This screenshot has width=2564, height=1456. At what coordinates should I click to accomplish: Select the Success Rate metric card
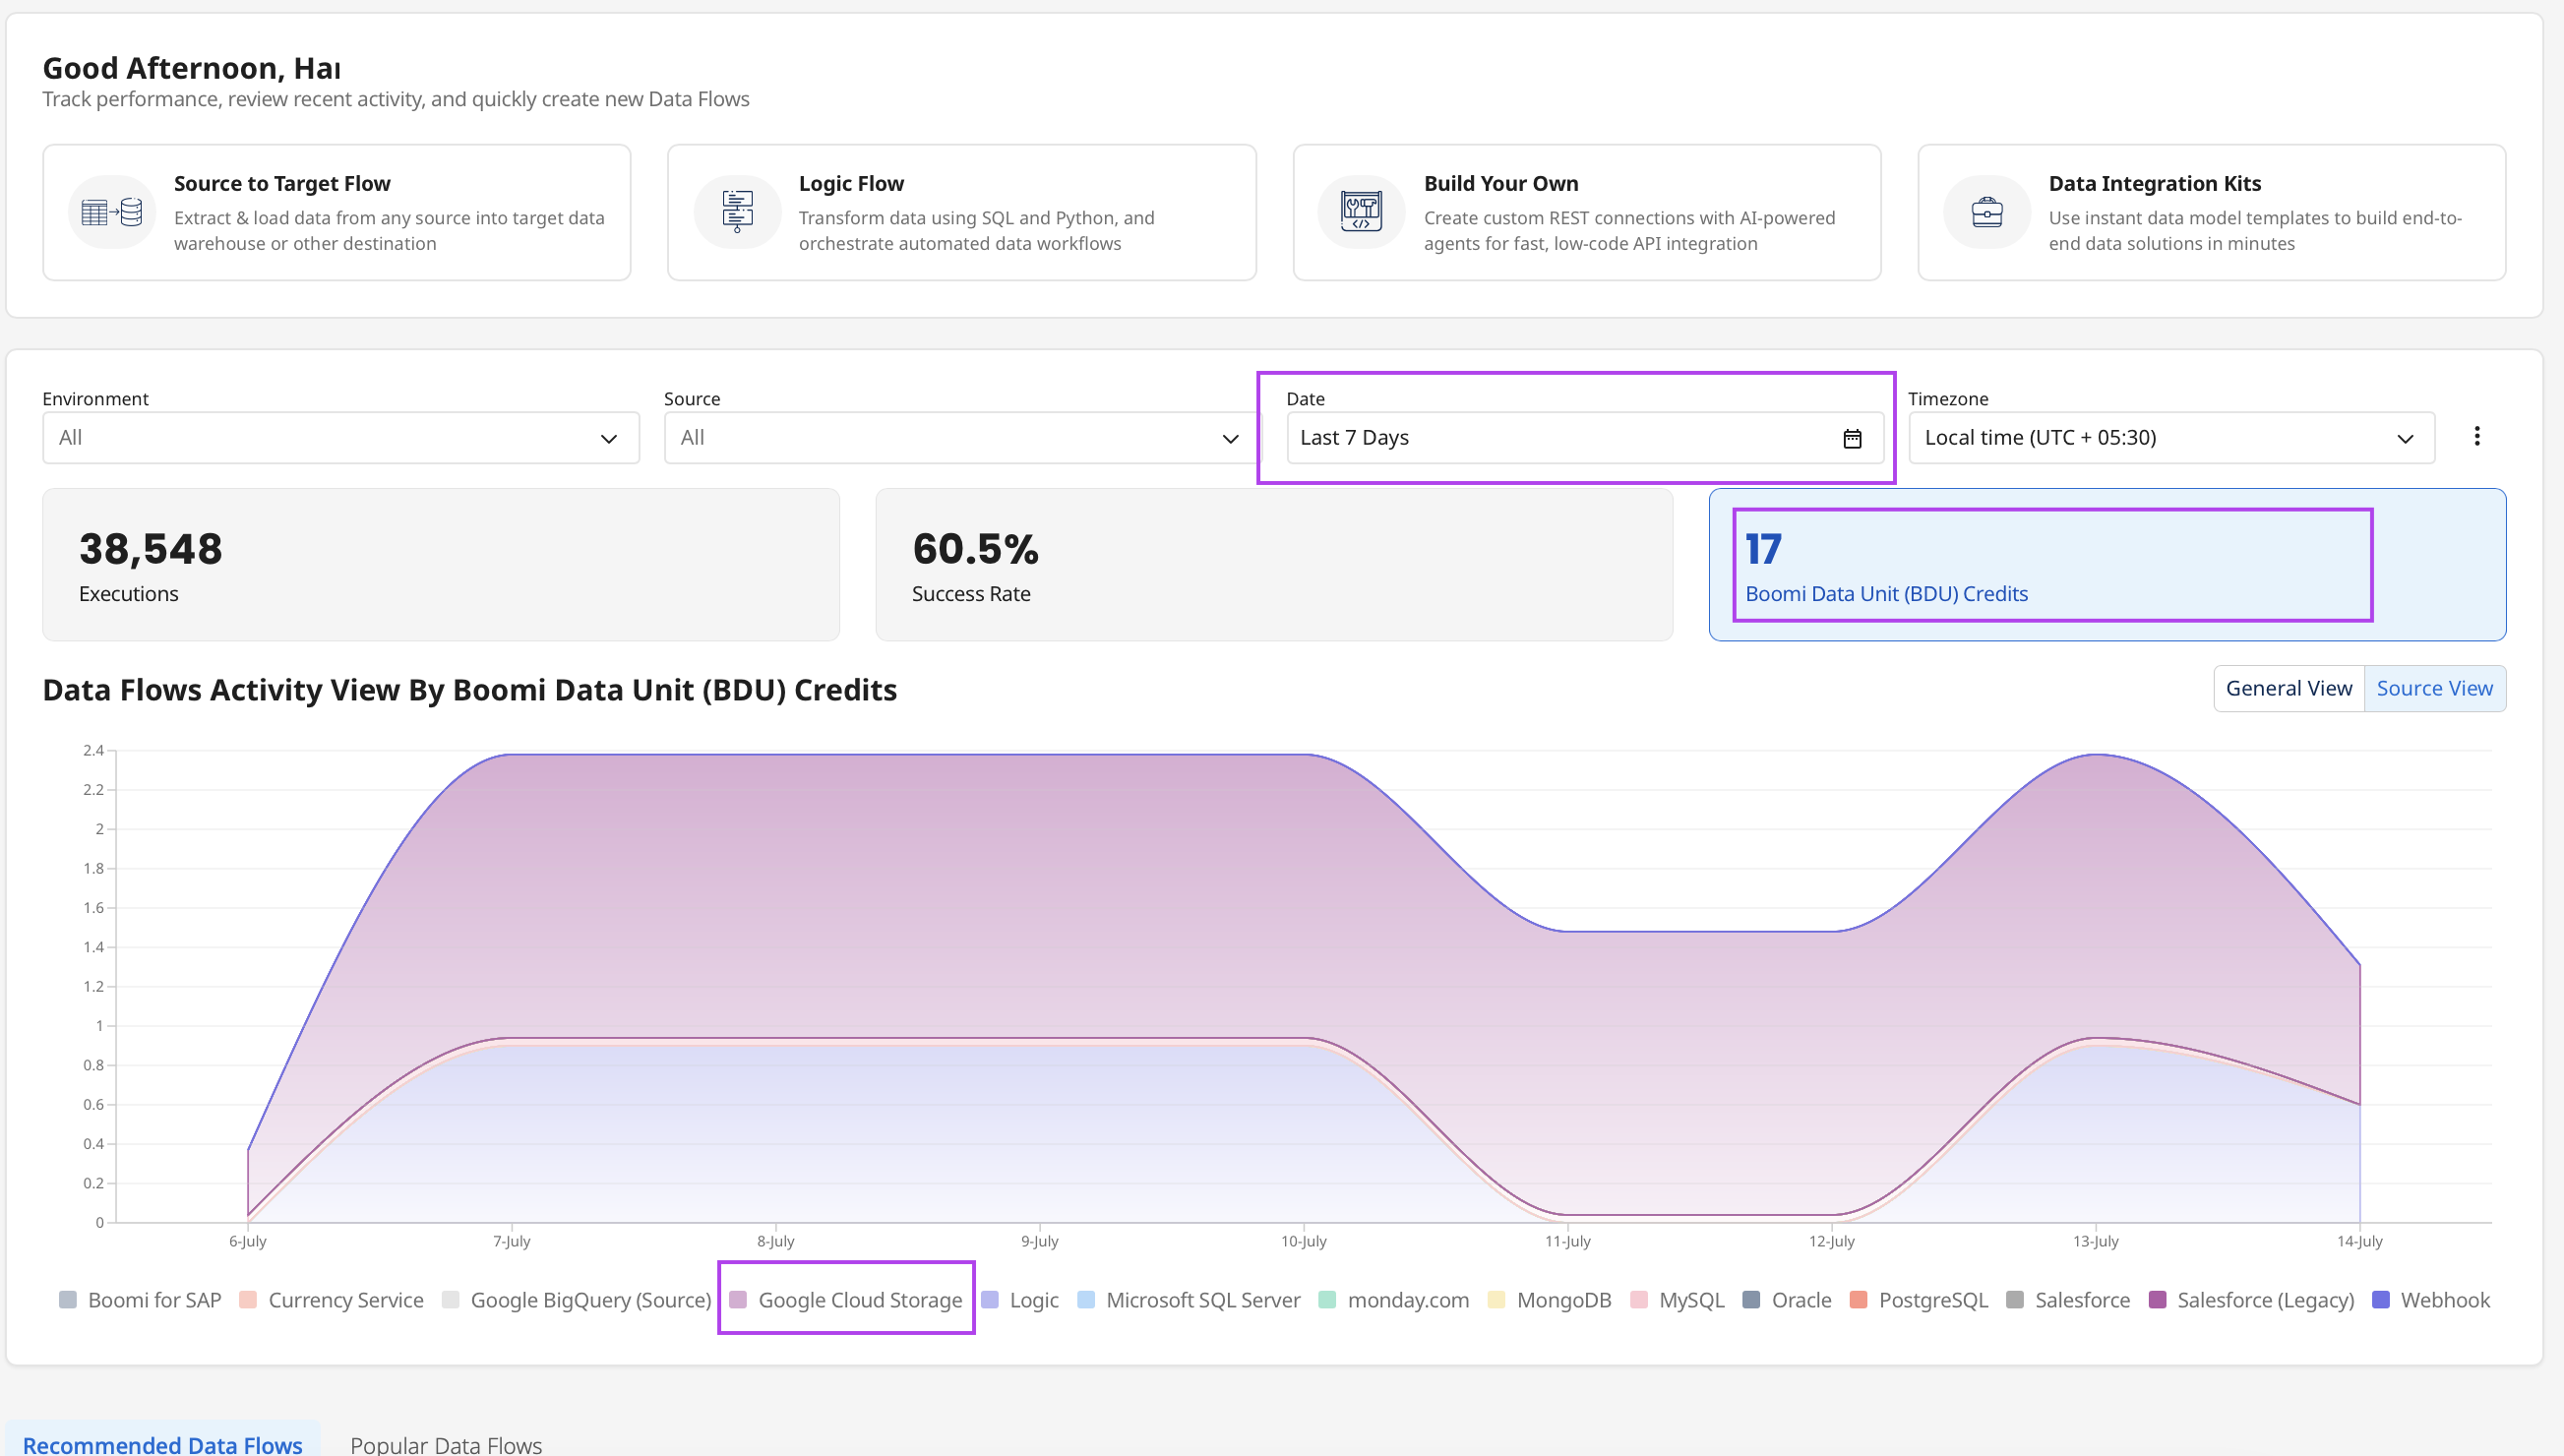(1274, 565)
